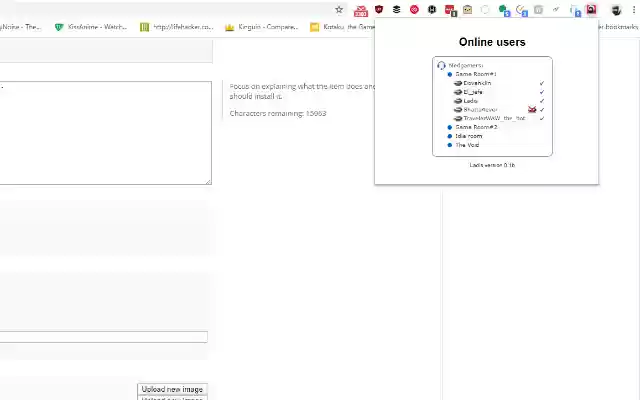Image resolution: width=640 pixels, height=400 pixels.
Task: Click the user icon next to El_jefe
Action: point(458,92)
